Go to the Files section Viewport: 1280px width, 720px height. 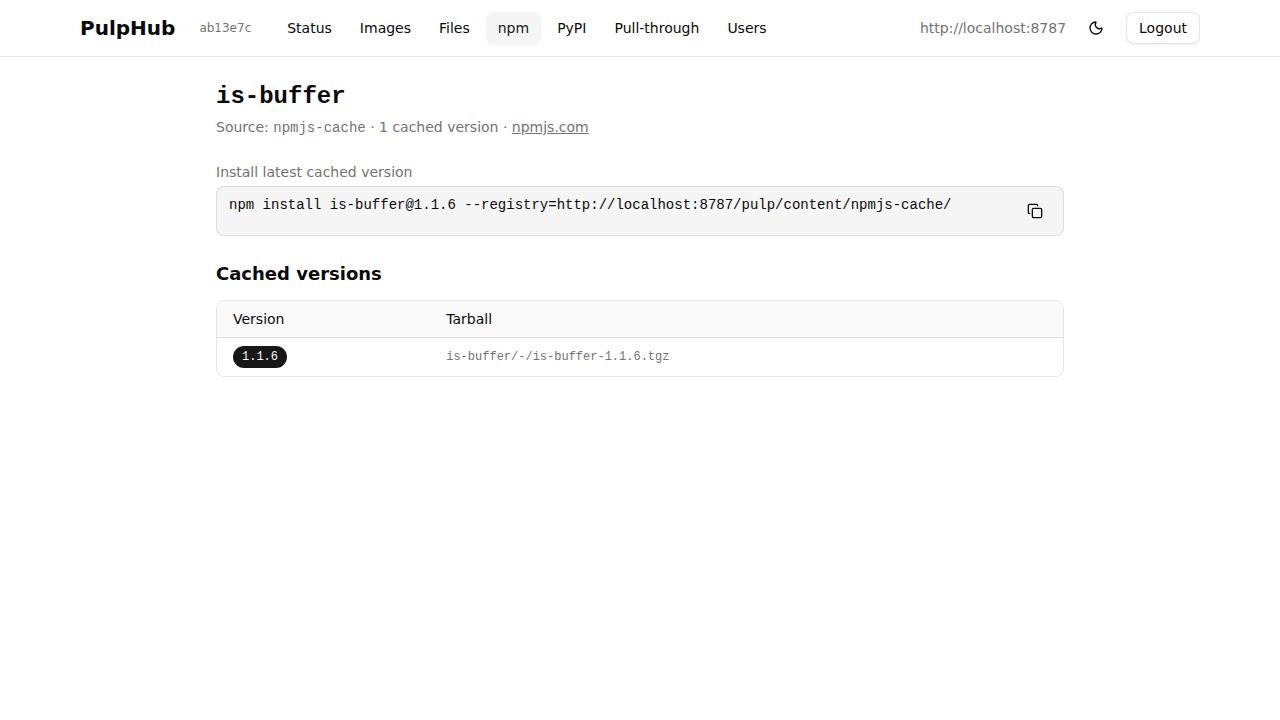point(454,28)
